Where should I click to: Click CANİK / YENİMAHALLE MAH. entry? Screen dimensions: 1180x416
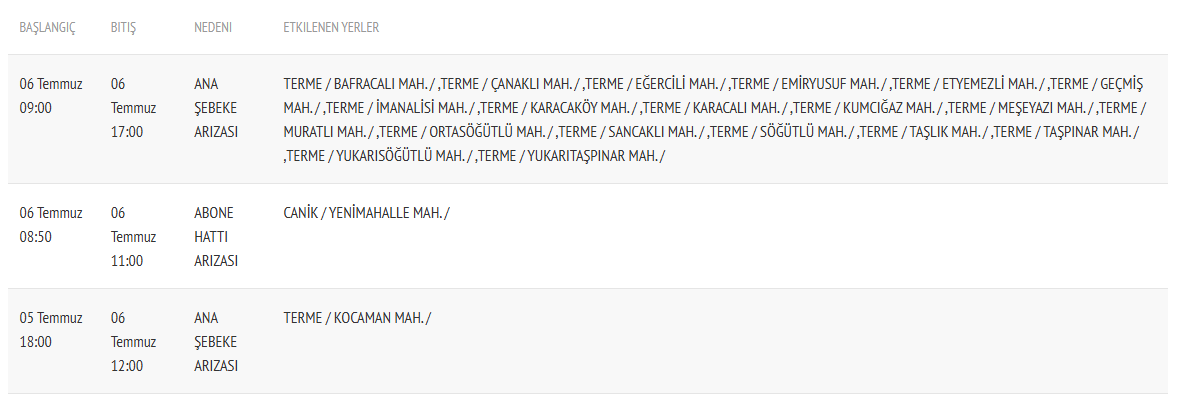[366, 213]
